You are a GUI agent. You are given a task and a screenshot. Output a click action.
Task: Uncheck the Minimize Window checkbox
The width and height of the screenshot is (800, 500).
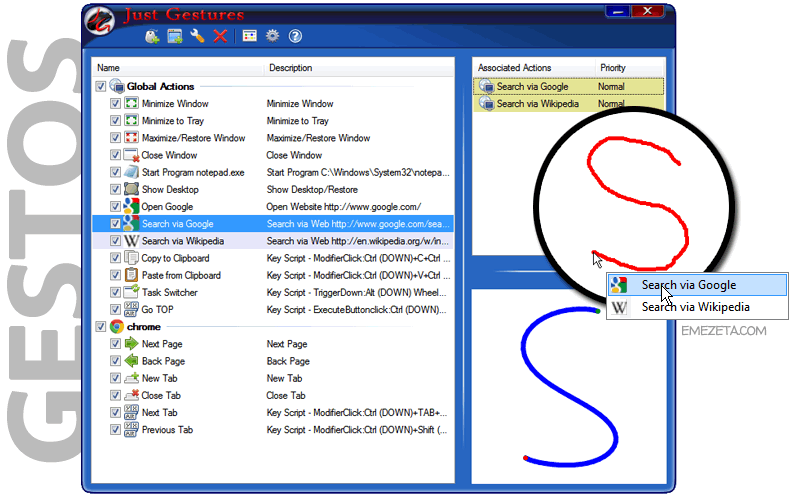click(115, 104)
